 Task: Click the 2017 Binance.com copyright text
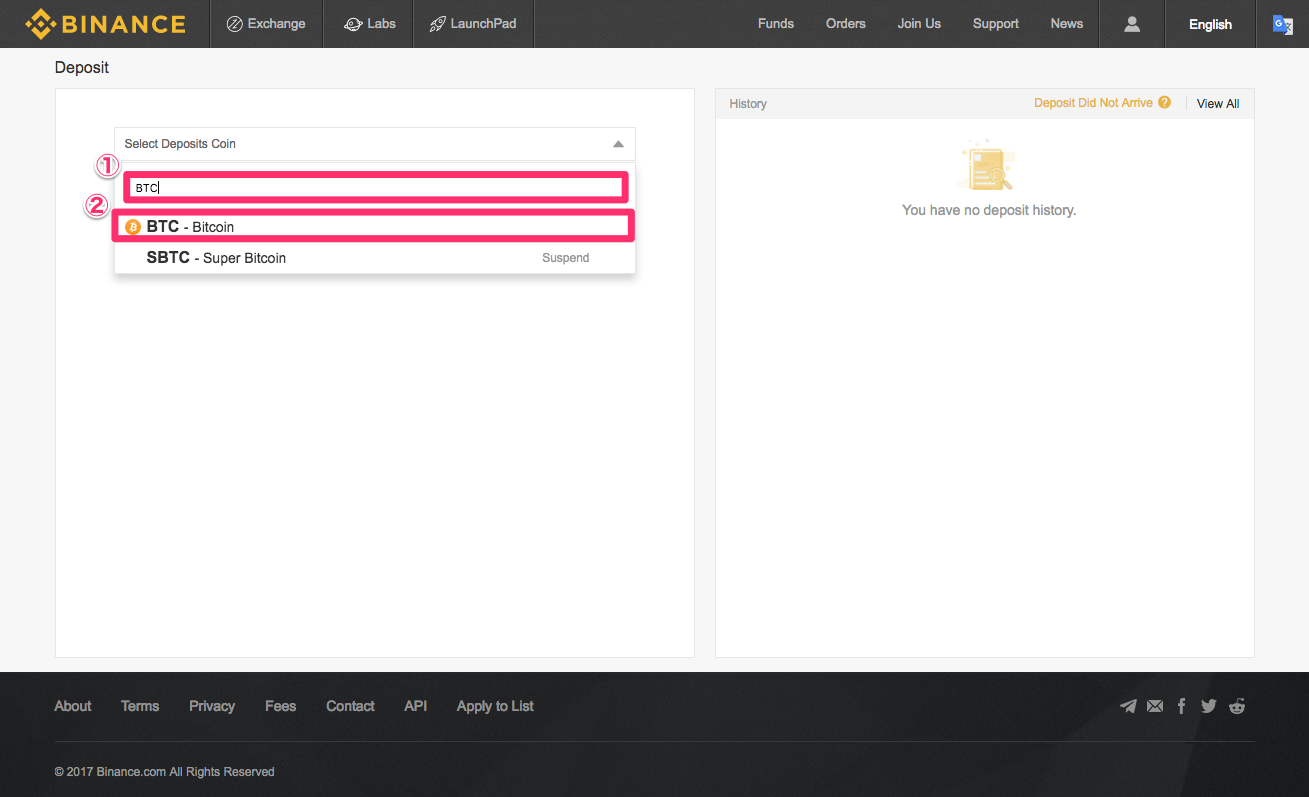[x=165, y=772]
